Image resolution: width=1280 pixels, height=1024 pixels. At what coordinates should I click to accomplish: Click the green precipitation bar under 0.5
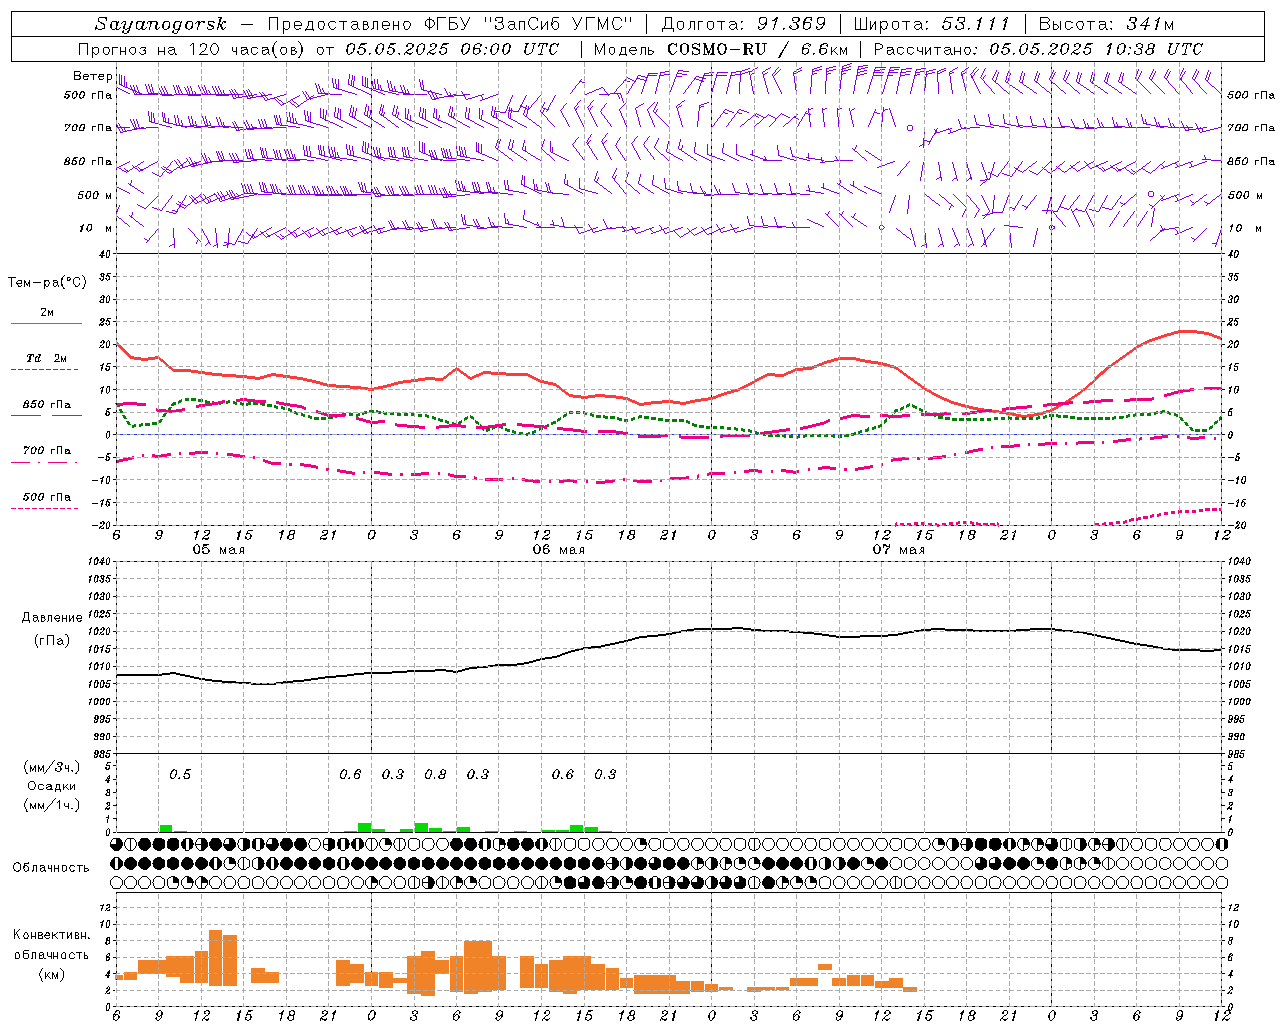(x=166, y=828)
